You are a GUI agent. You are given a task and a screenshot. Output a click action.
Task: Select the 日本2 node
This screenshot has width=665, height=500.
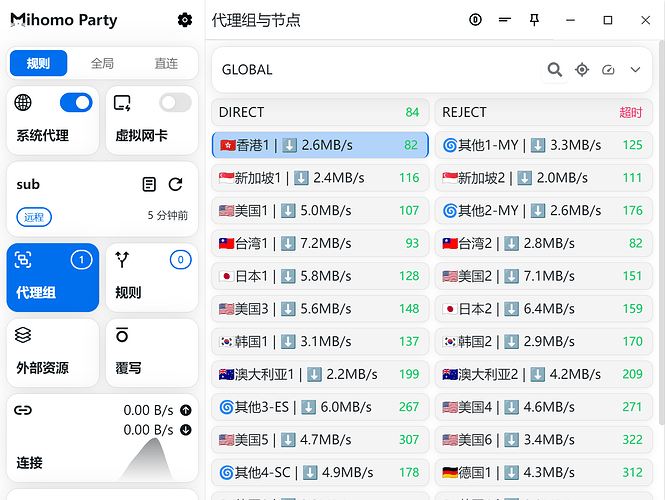[x=544, y=309]
